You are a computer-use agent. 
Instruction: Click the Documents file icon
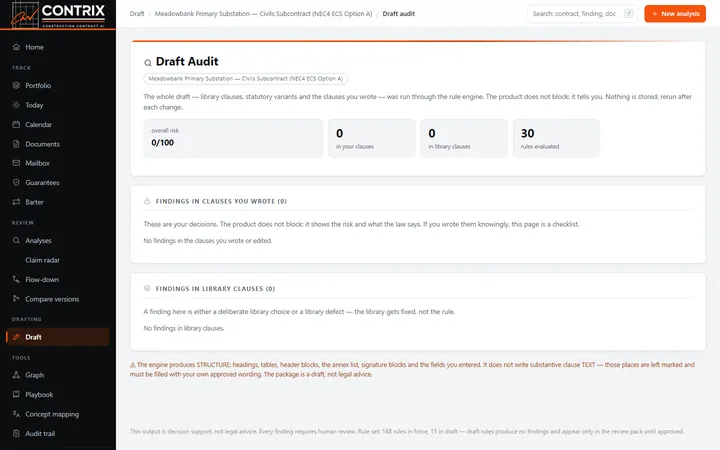pyautogui.click(x=16, y=144)
